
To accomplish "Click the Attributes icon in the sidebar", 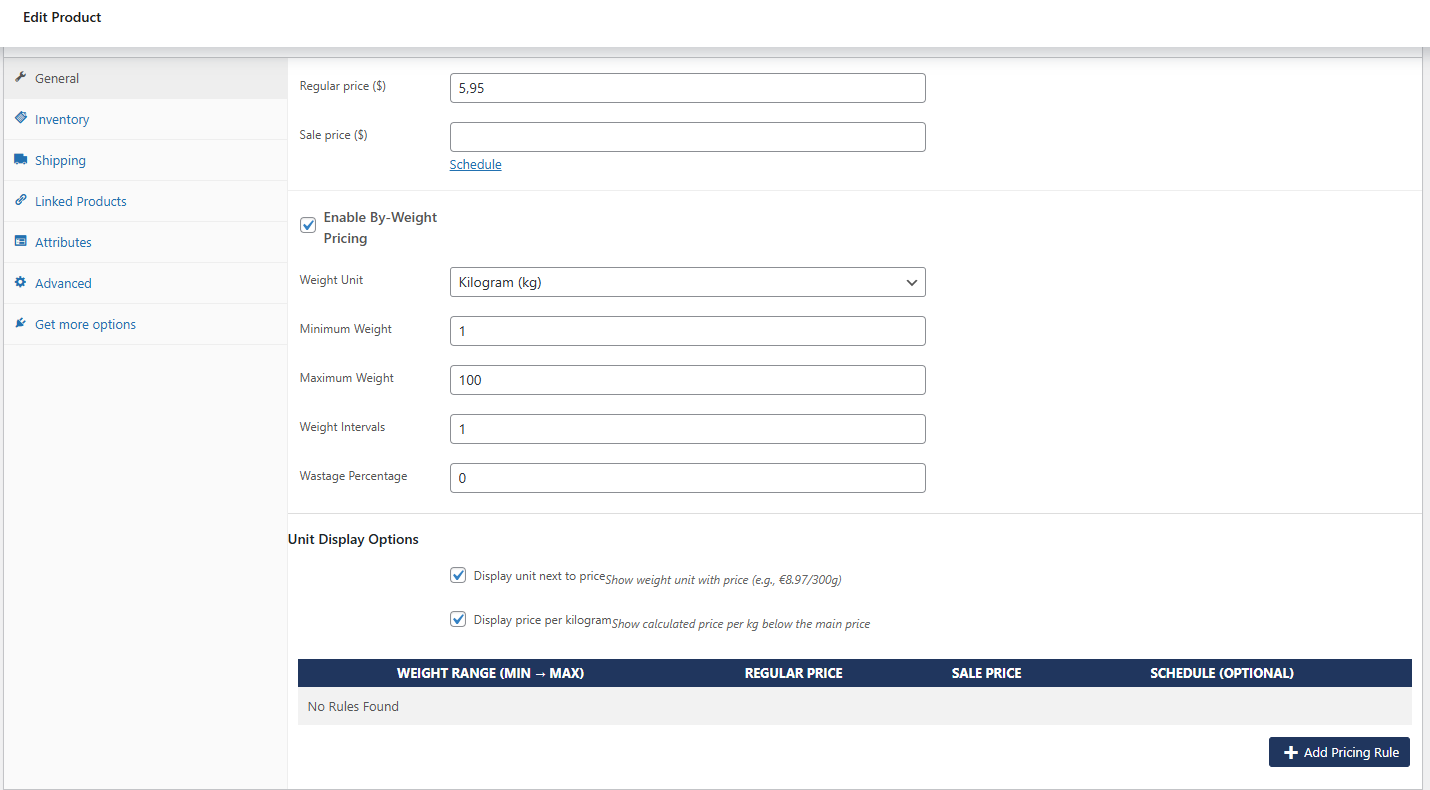I will click(21, 241).
